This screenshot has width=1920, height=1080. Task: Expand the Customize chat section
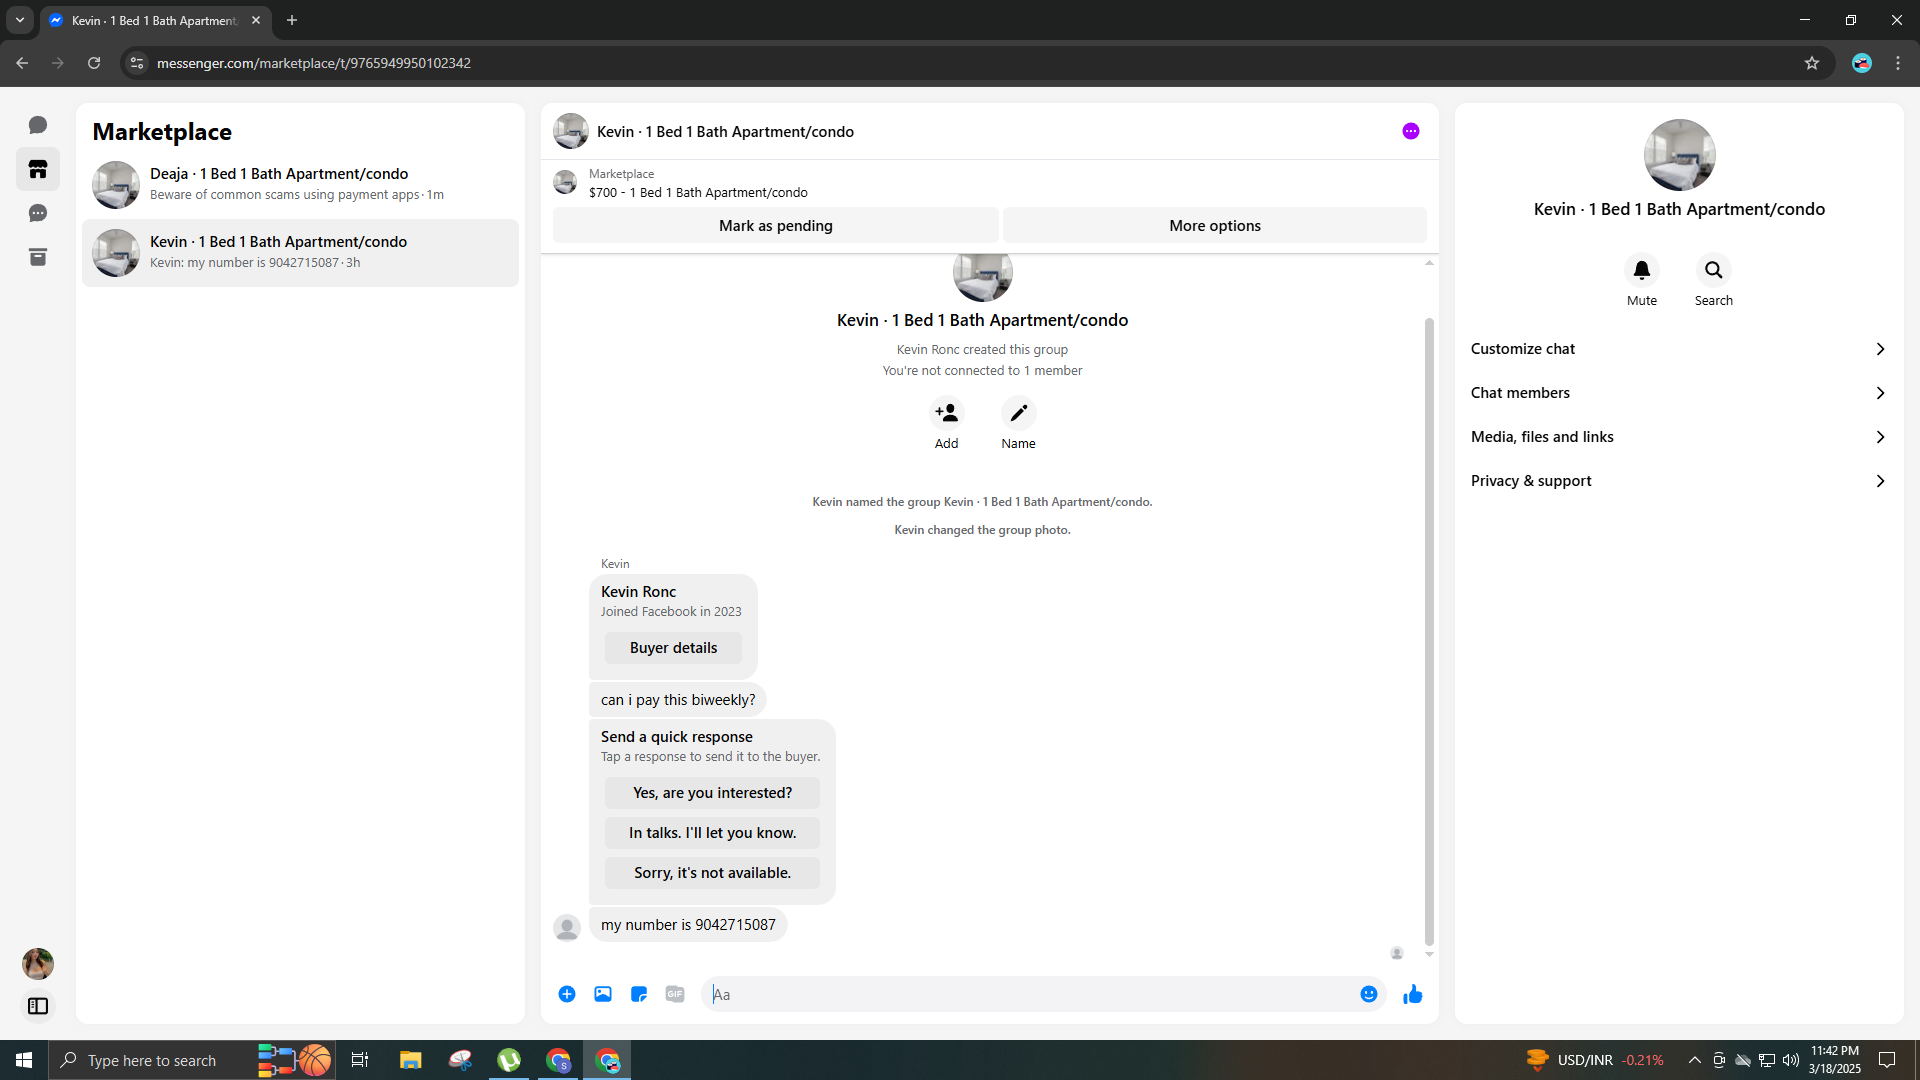tap(1678, 349)
